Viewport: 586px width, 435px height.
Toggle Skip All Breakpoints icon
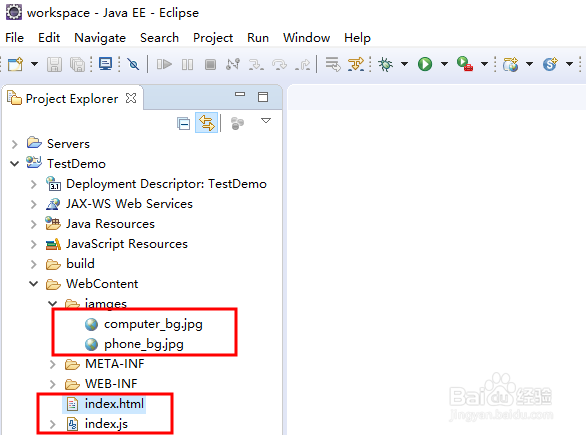tap(133, 64)
